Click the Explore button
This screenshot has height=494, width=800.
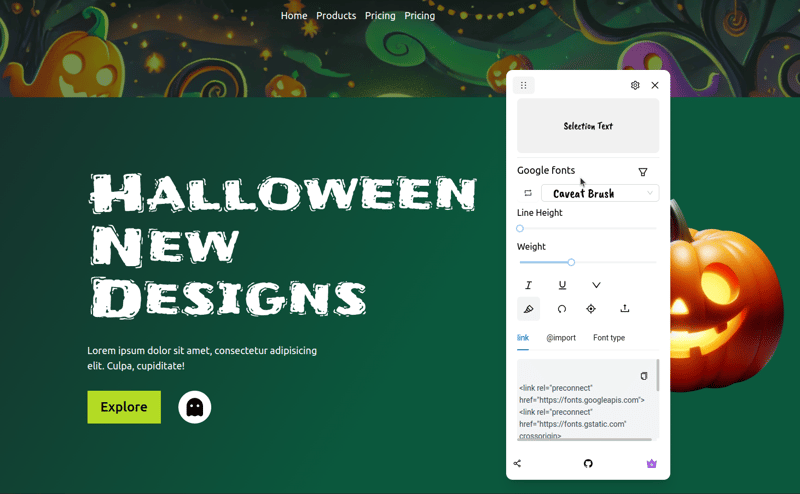click(x=124, y=407)
